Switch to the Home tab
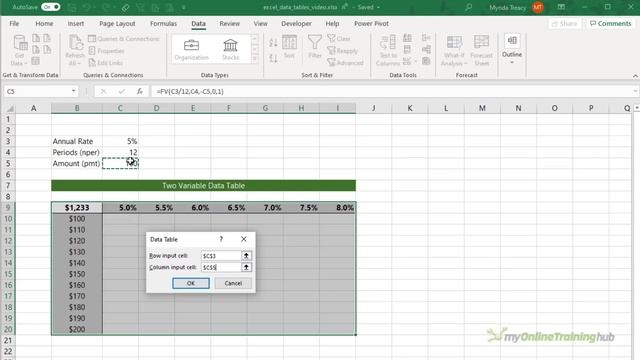The image size is (640, 360). click(x=44, y=24)
